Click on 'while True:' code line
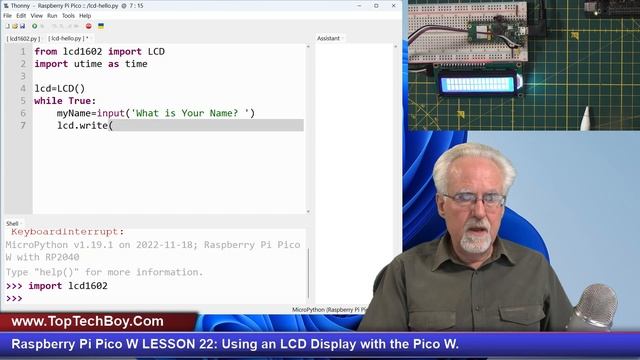 (65, 101)
